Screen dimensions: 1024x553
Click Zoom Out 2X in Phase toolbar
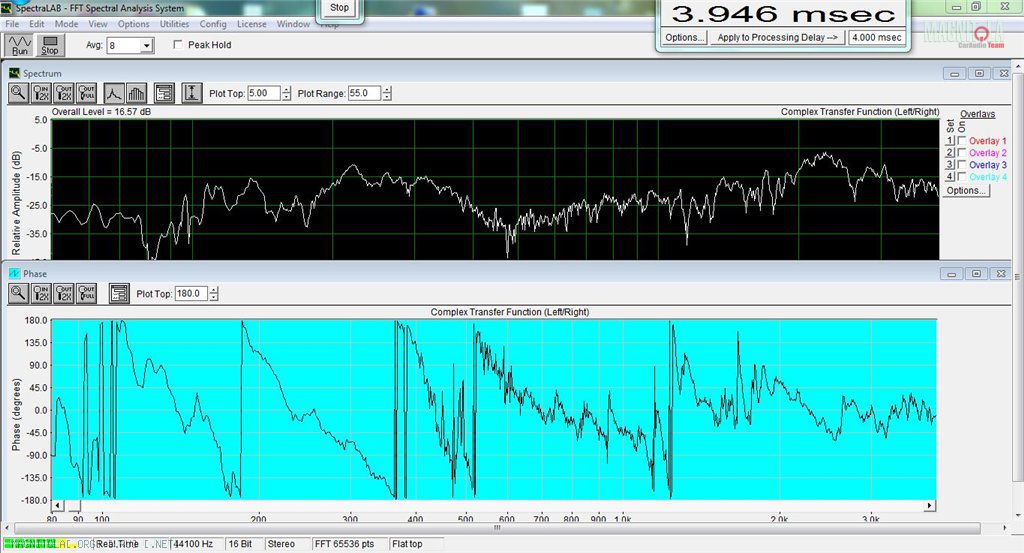tap(64, 294)
